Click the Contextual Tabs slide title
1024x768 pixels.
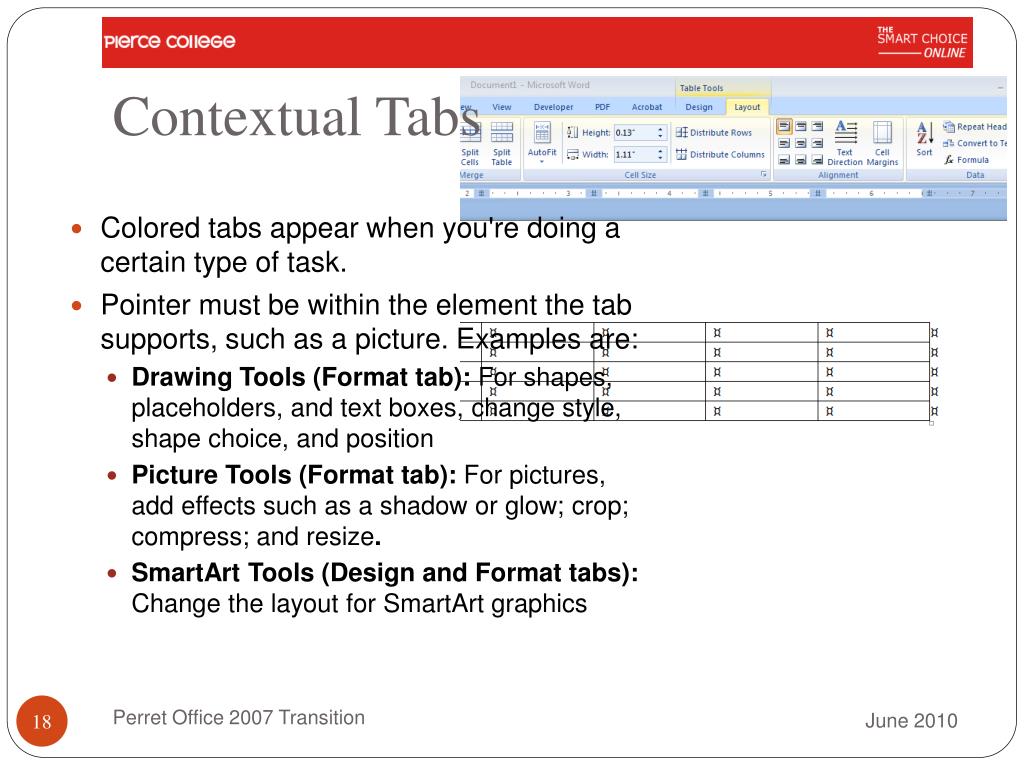point(296,117)
